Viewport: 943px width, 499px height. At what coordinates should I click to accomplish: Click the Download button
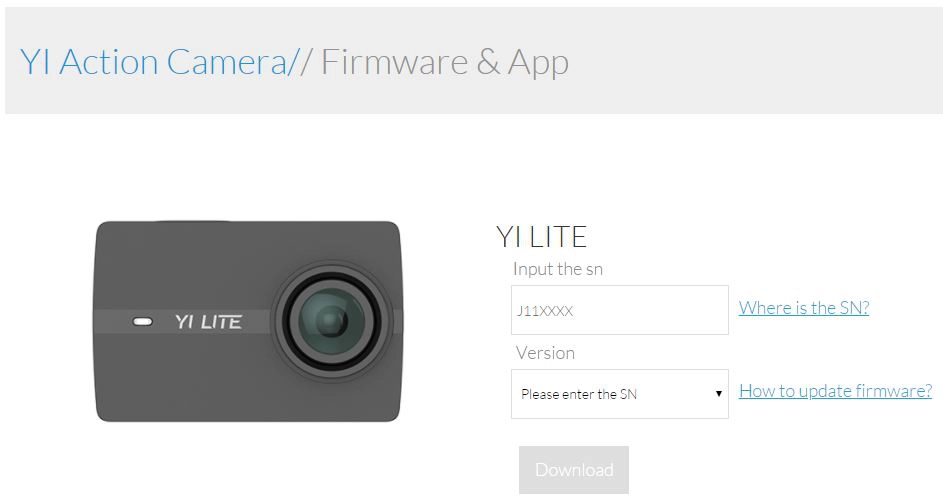coord(574,470)
